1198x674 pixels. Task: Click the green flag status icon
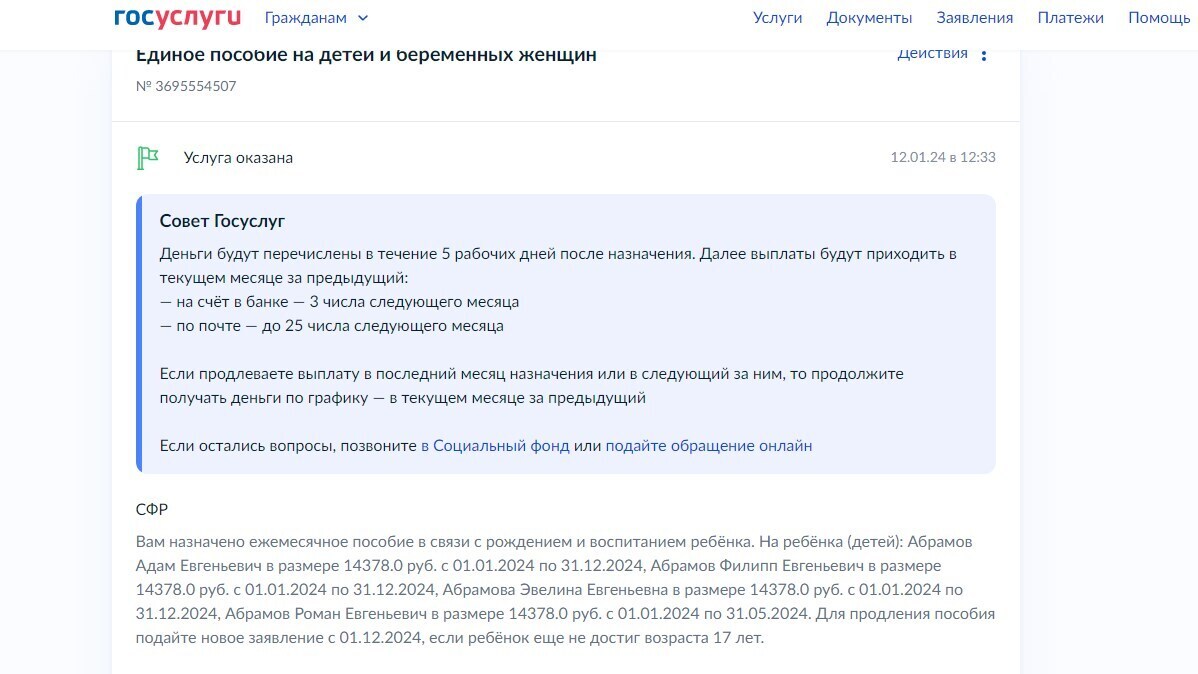coord(148,157)
